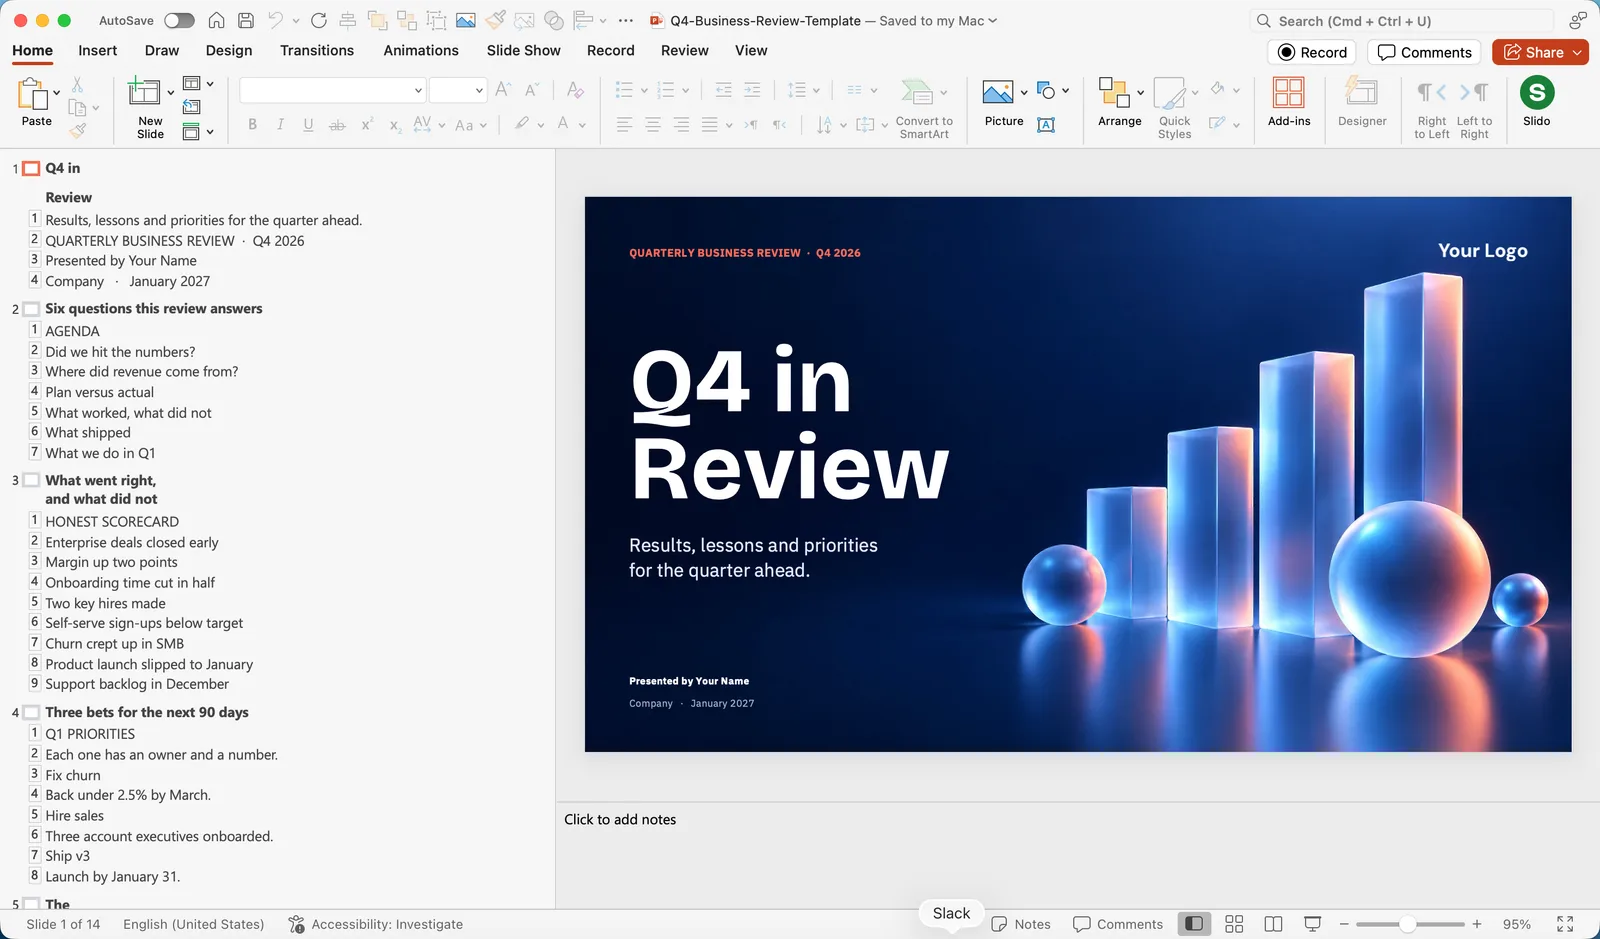Click English (United States) language status
Screen dimensions: 1600x939
click(x=194, y=924)
